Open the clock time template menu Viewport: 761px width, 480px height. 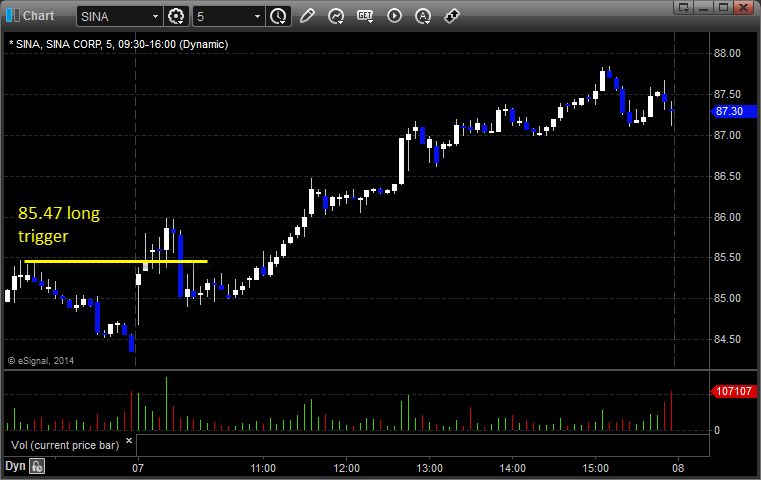[279, 17]
